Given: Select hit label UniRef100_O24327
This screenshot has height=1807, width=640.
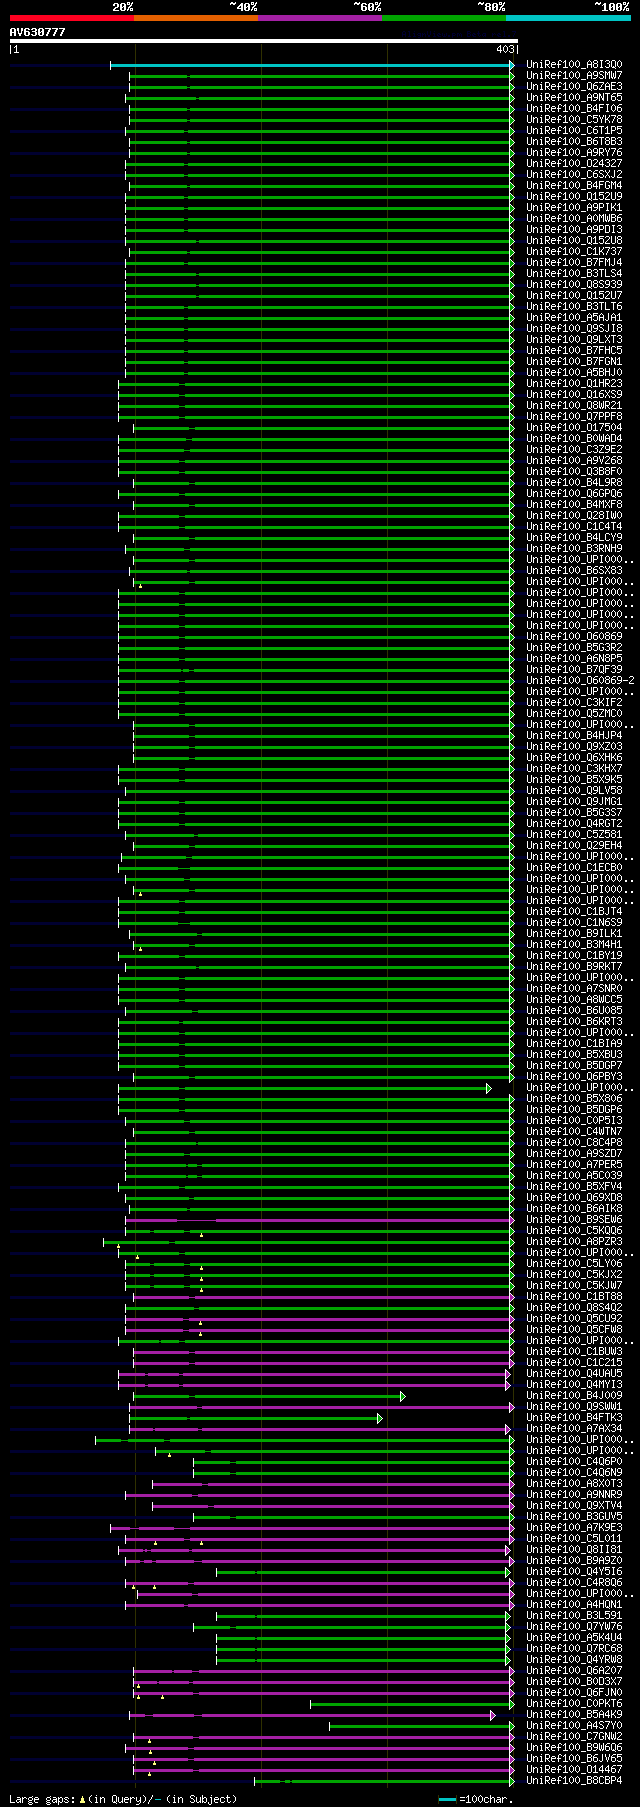Looking at the screenshot, I should click(574, 164).
